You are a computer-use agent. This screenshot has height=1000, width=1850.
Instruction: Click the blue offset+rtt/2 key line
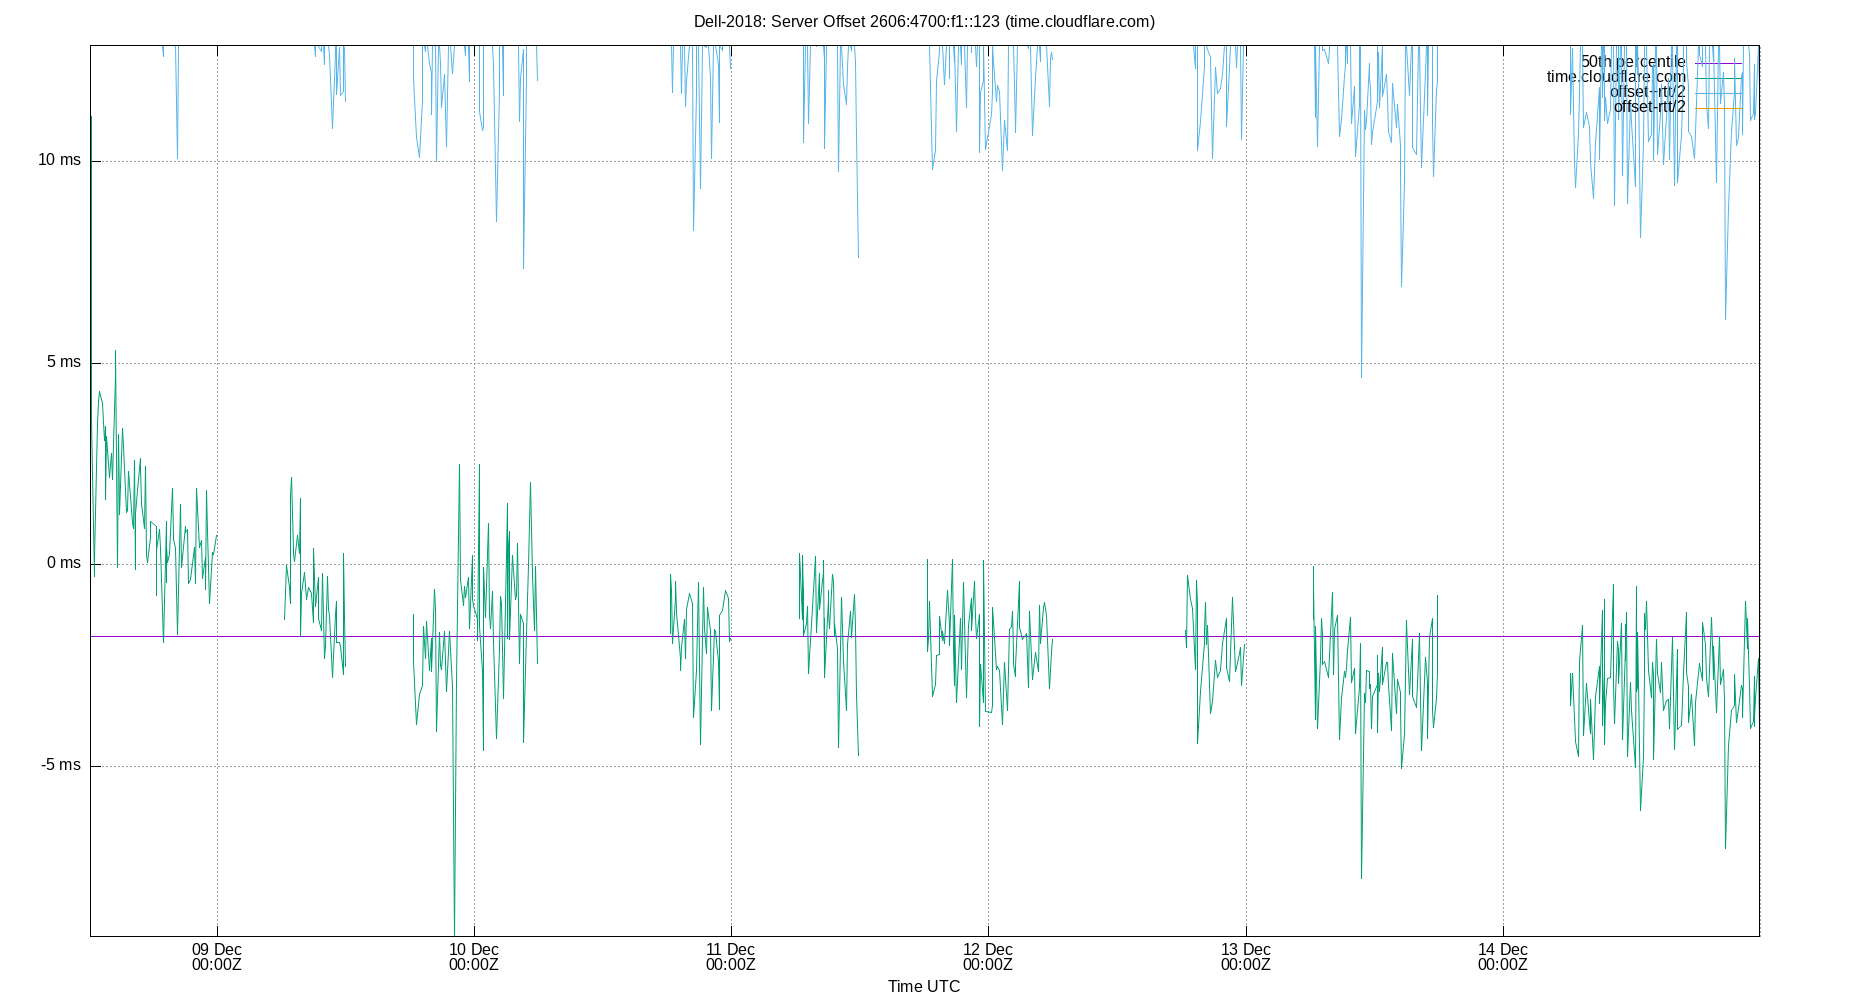1718,93
